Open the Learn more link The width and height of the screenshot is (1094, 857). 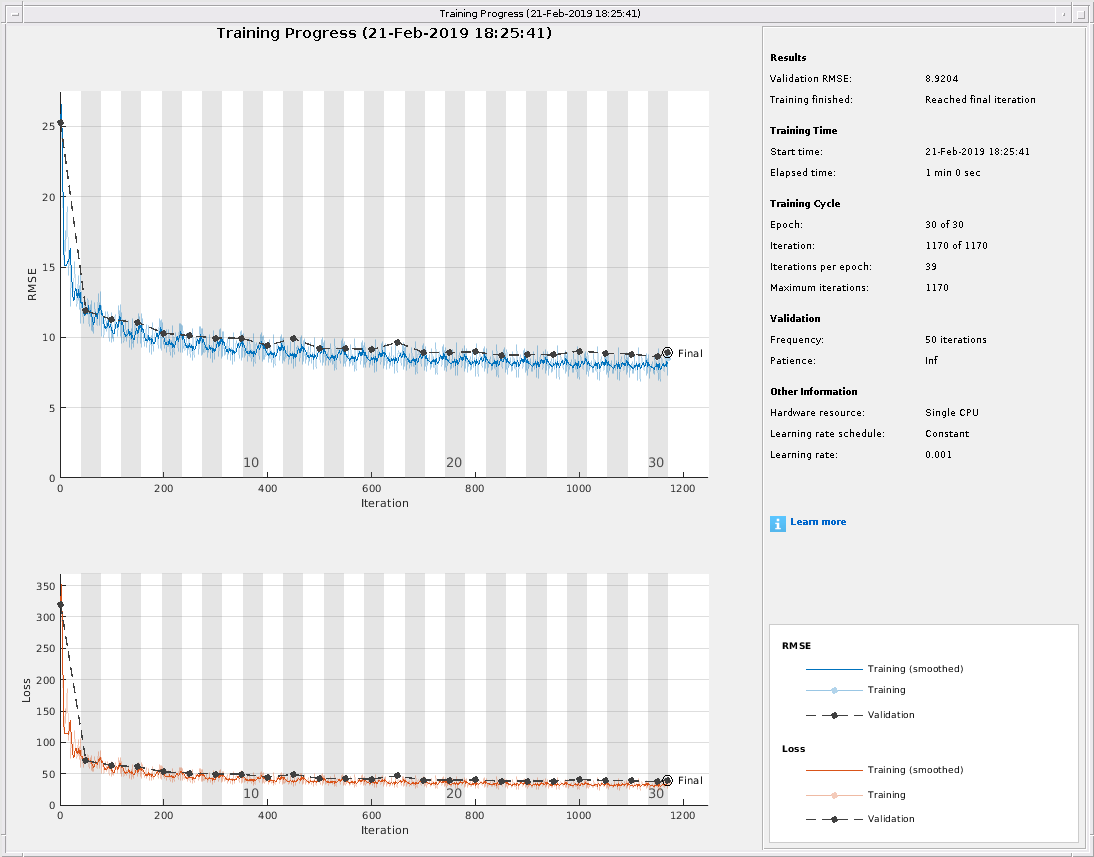point(817,522)
